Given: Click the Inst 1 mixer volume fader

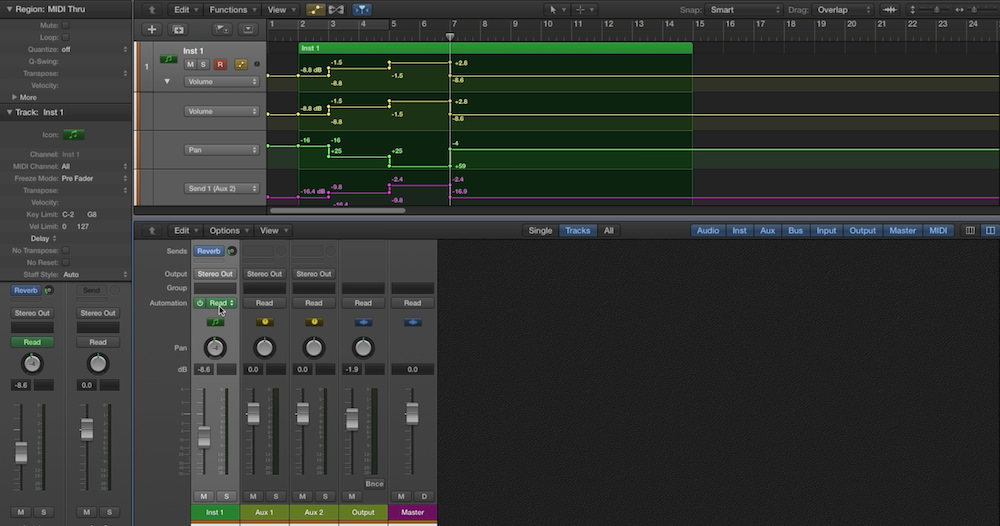Looking at the screenshot, I should (x=204, y=436).
